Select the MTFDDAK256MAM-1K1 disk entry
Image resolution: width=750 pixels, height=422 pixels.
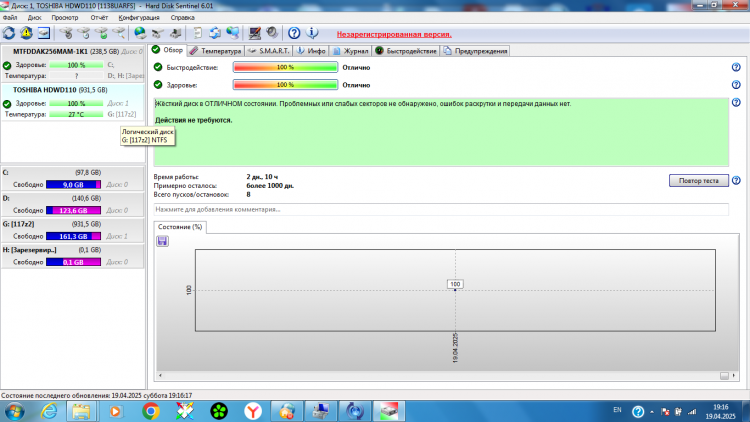pos(73,63)
